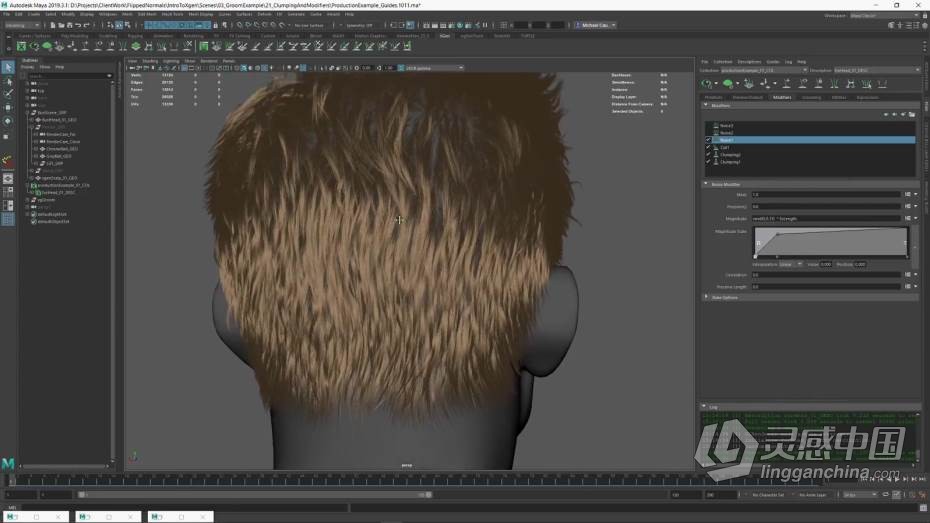Click the Magnitude expression input field
This screenshot has width=930, height=523.
(x=825, y=218)
